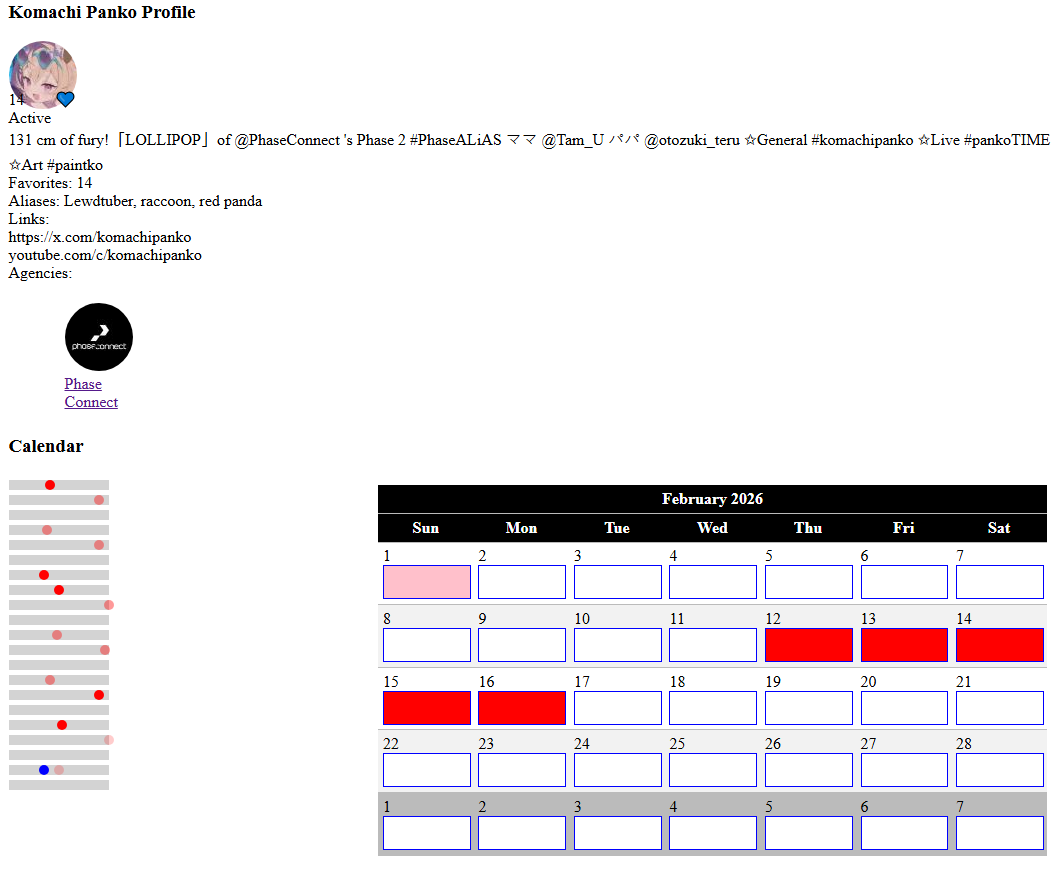Click the blue heart favorite icon
Image resolution: width=1061 pixels, height=870 pixels.
66,99
